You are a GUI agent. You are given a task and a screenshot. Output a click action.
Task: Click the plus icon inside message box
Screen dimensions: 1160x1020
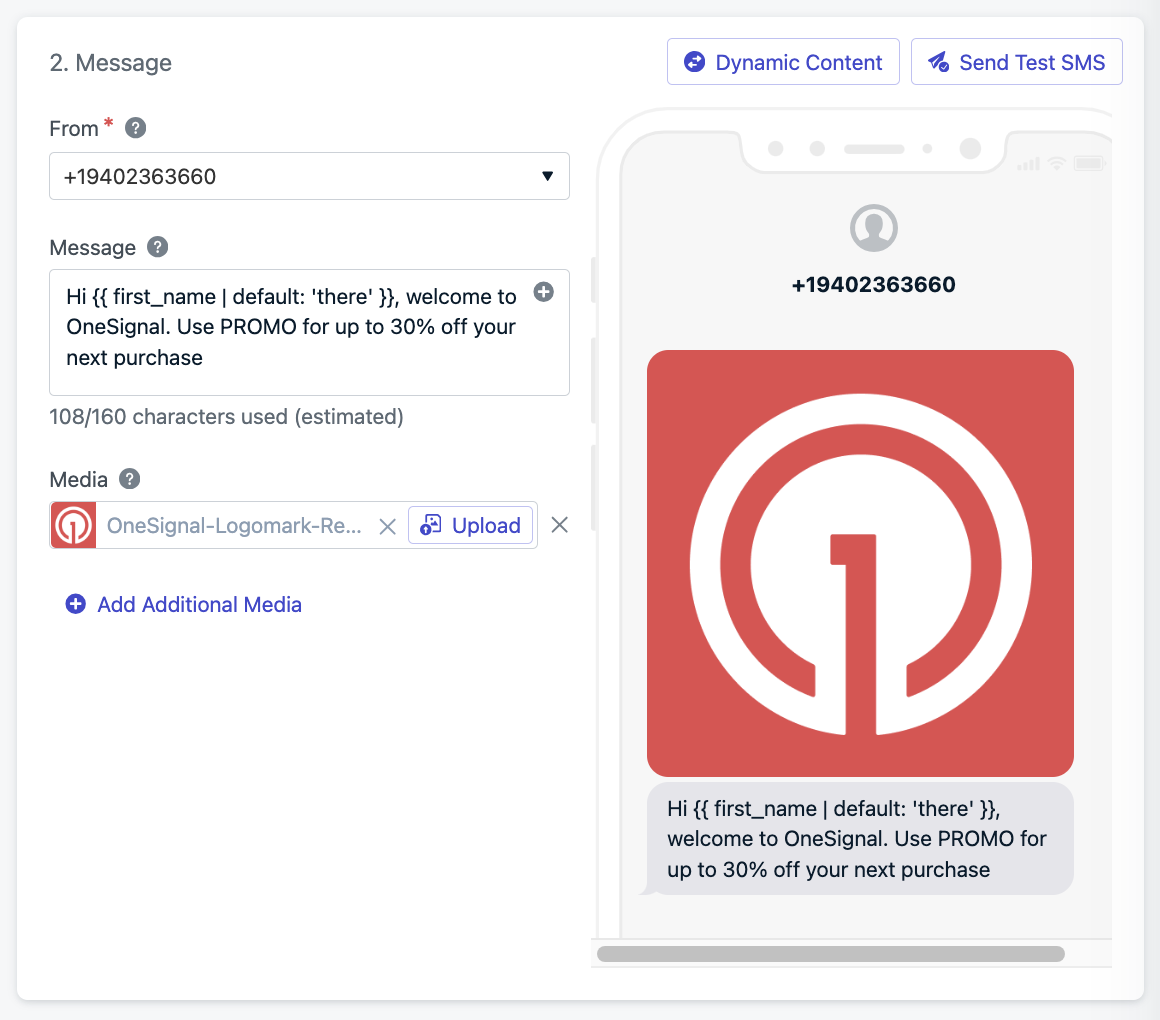544,292
